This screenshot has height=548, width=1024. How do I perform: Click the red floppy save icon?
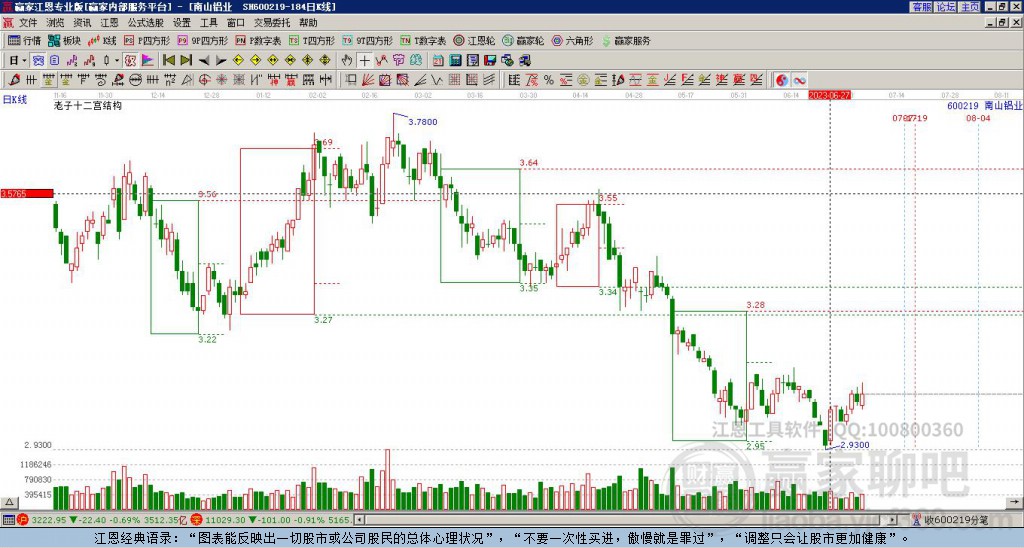click(490, 61)
